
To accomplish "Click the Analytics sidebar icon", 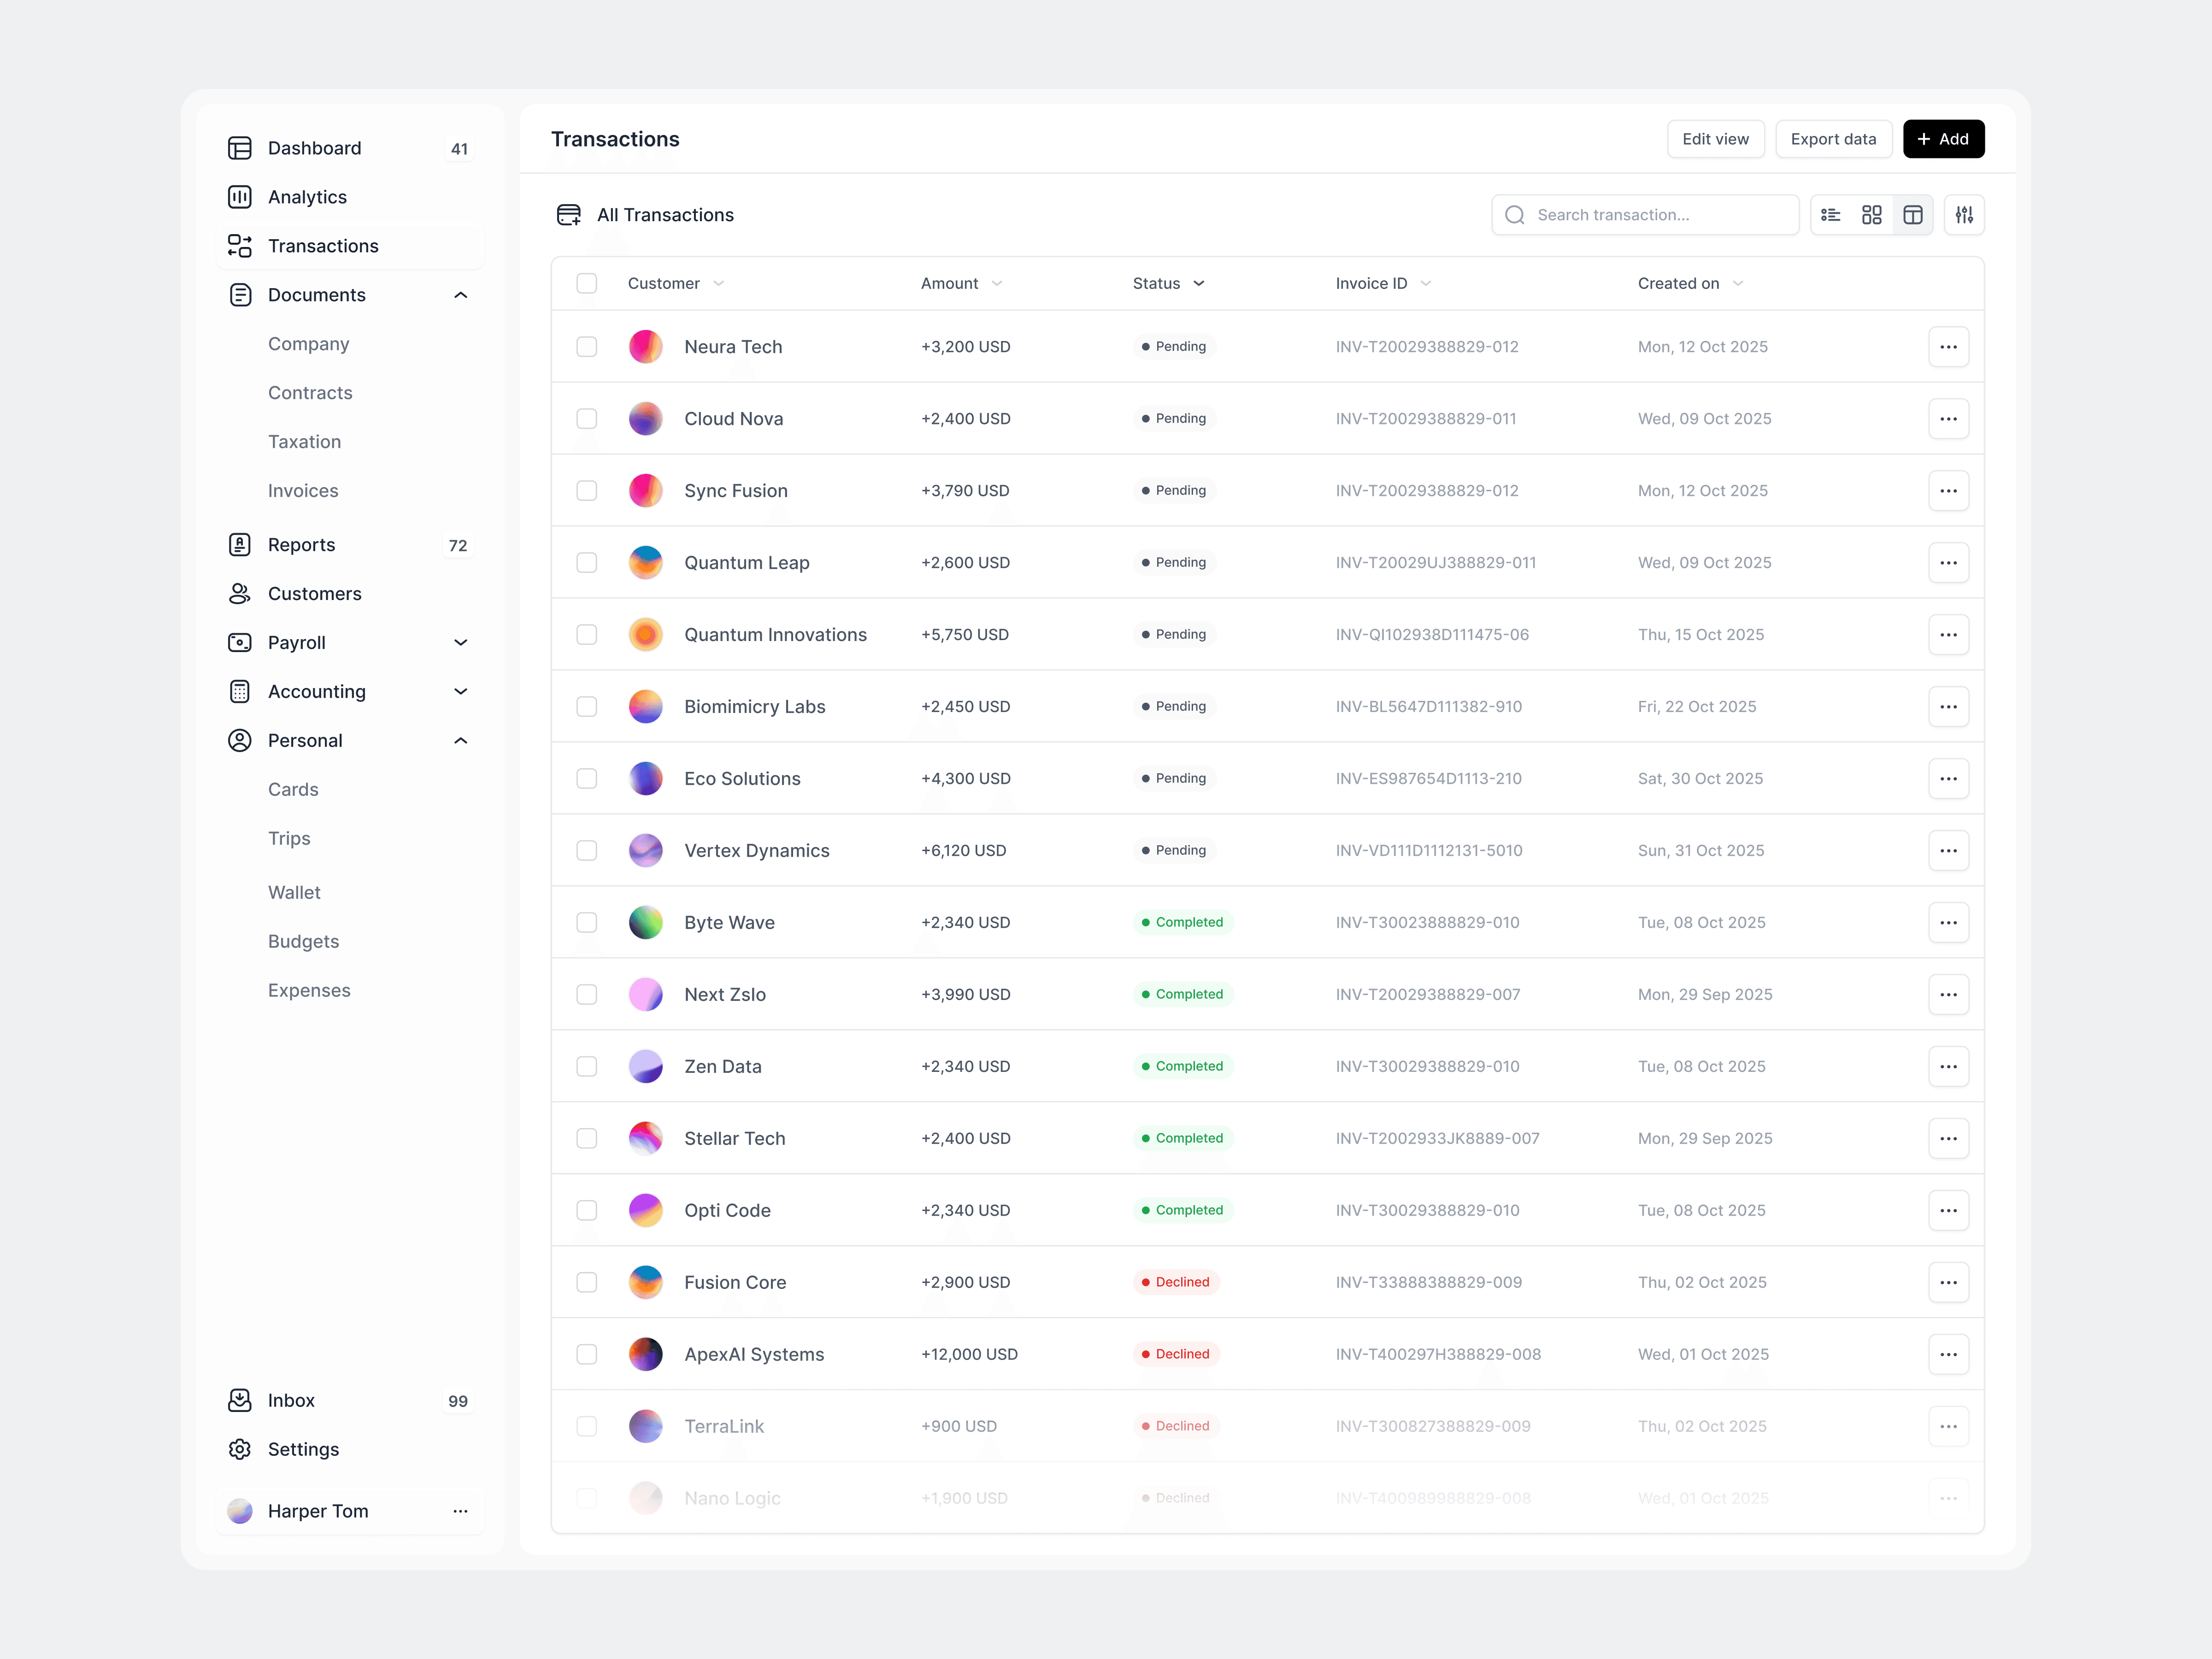I will tap(240, 197).
